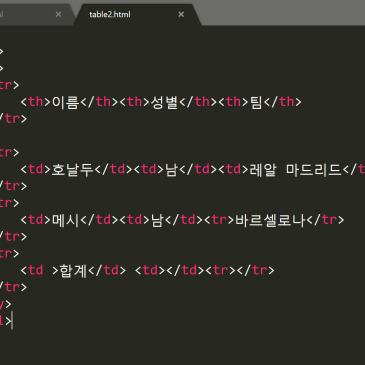Click the 레알 마드리드 text
This screenshot has height=365, width=365.
click(296, 169)
